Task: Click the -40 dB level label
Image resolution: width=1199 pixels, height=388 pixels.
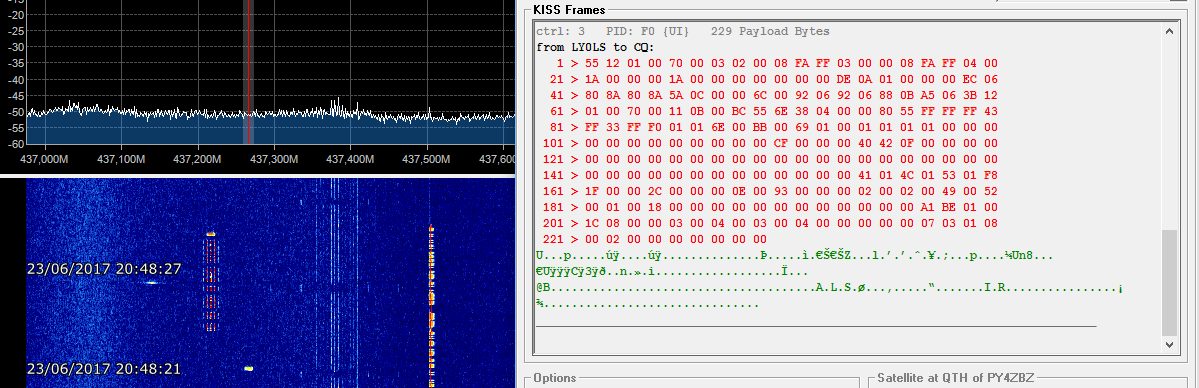Action: click(x=15, y=80)
